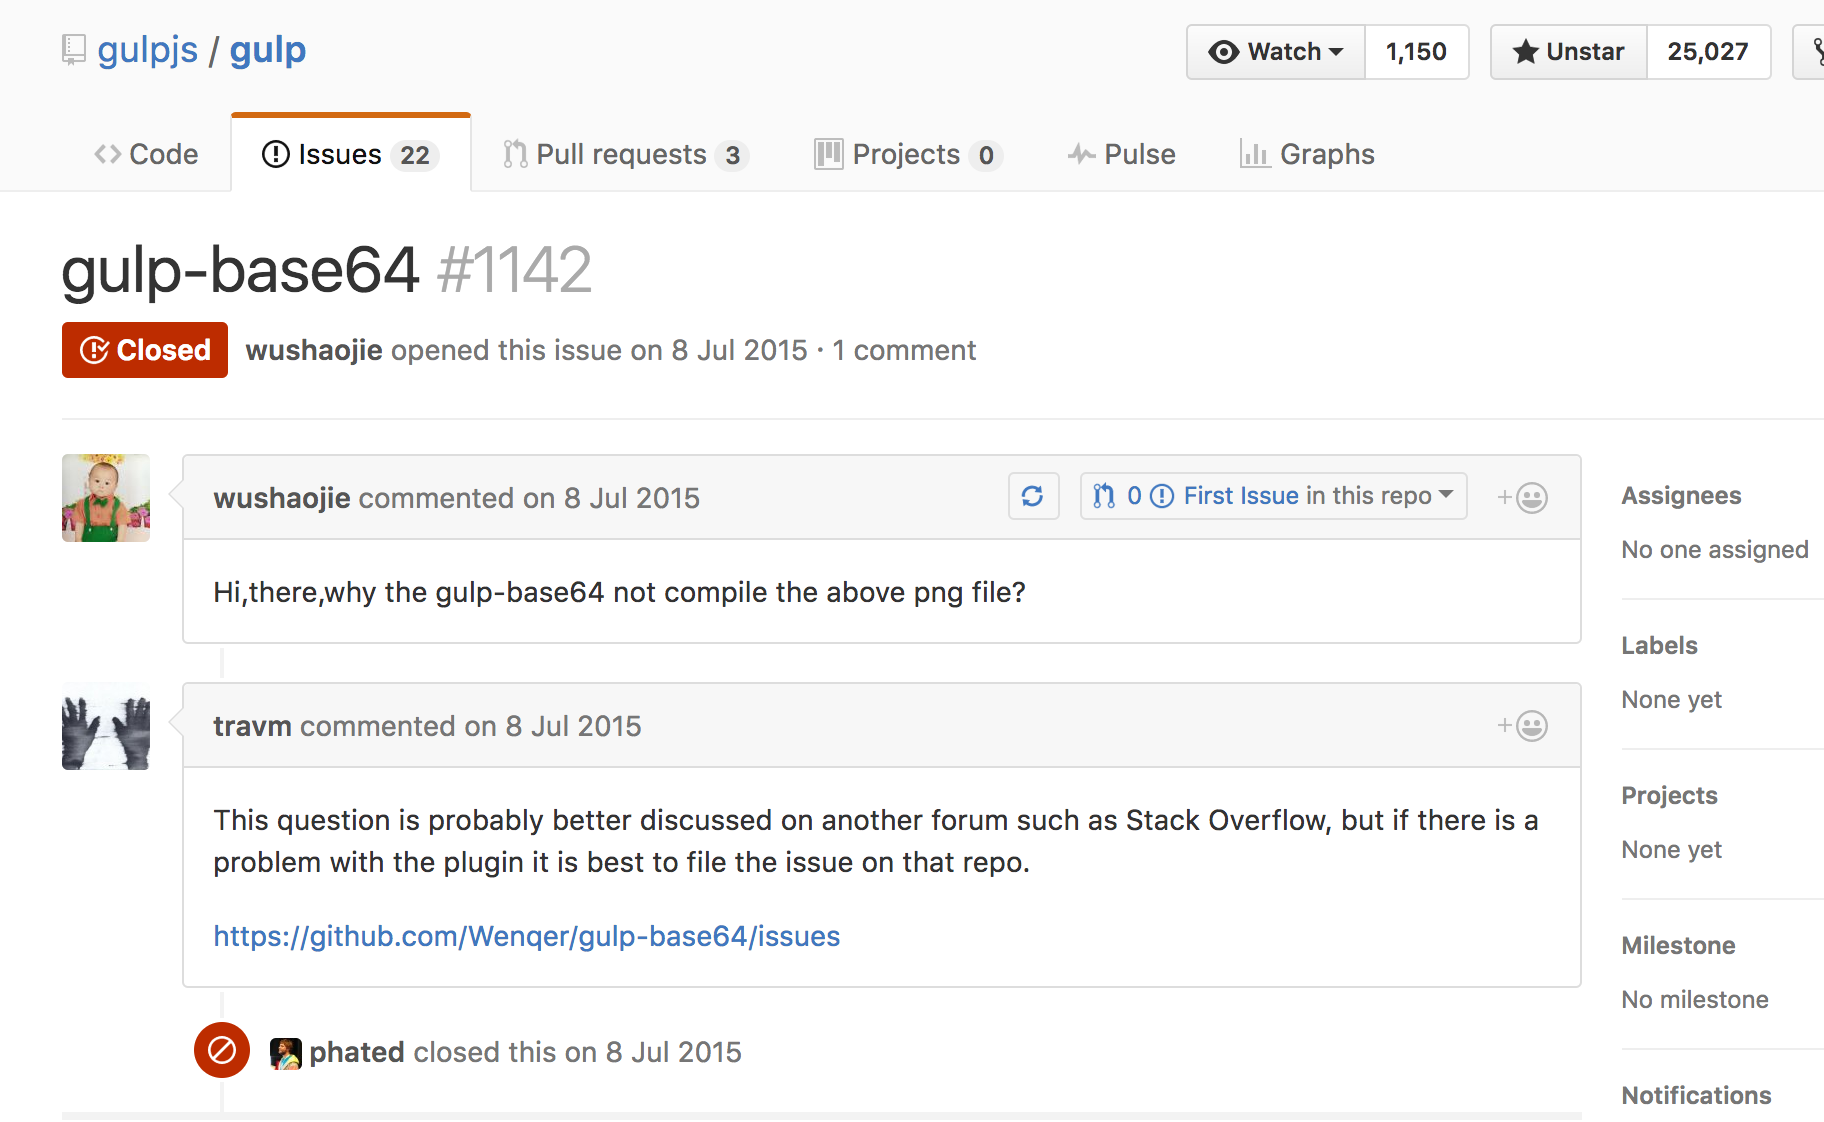This screenshot has height=1122, width=1824.
Task: Click wushaojie's avatar thumbnail
Action: click(106, 498)
